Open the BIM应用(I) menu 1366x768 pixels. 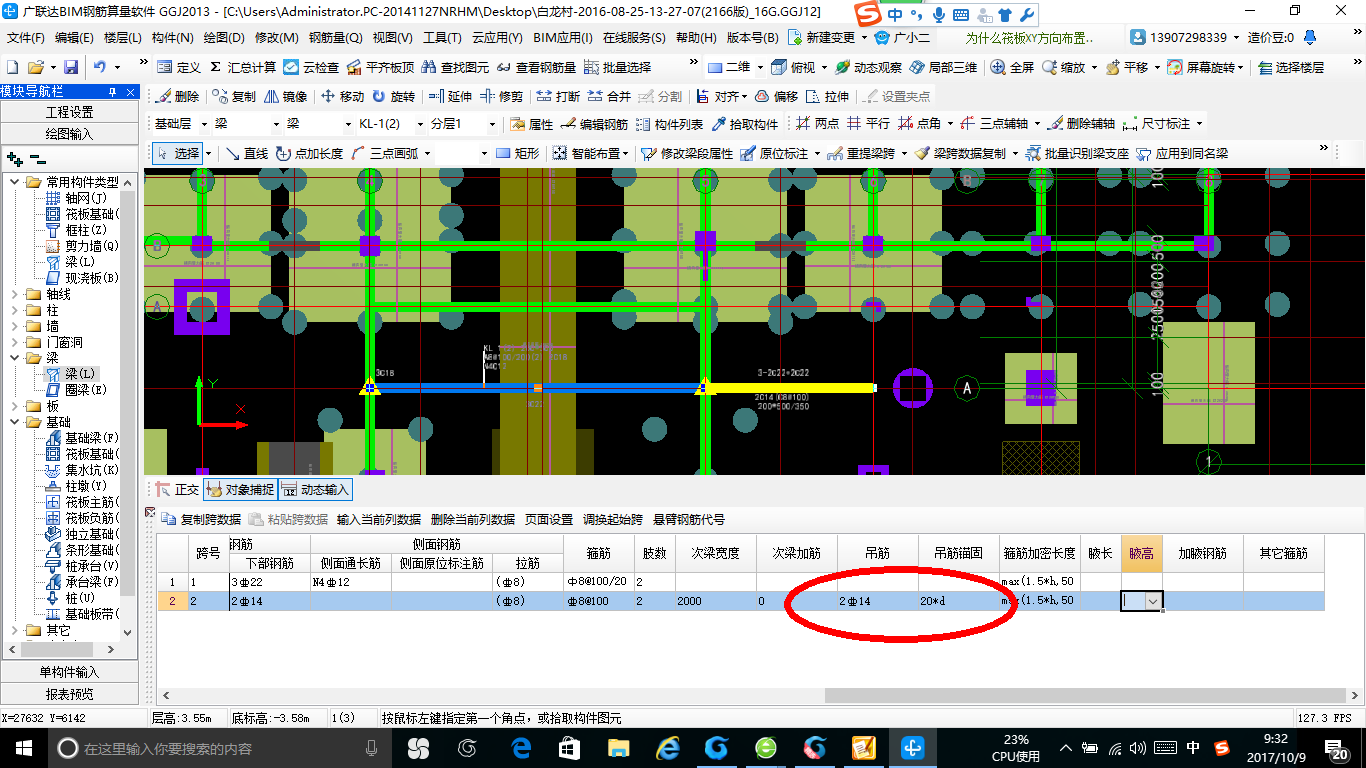coord(562,38)
